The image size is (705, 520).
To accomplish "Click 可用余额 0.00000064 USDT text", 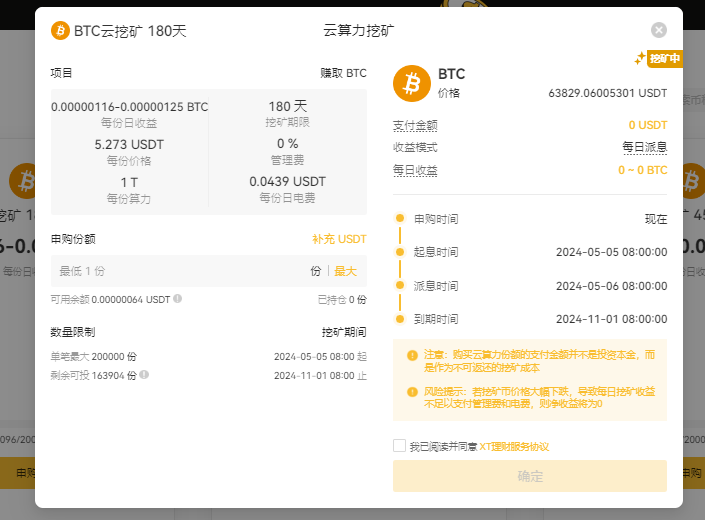I will point(110,299).
